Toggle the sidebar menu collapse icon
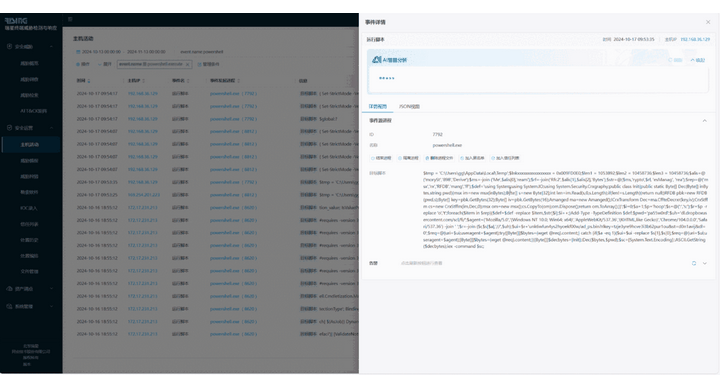This screenshot has width=720, height=388. coord(70,19)
